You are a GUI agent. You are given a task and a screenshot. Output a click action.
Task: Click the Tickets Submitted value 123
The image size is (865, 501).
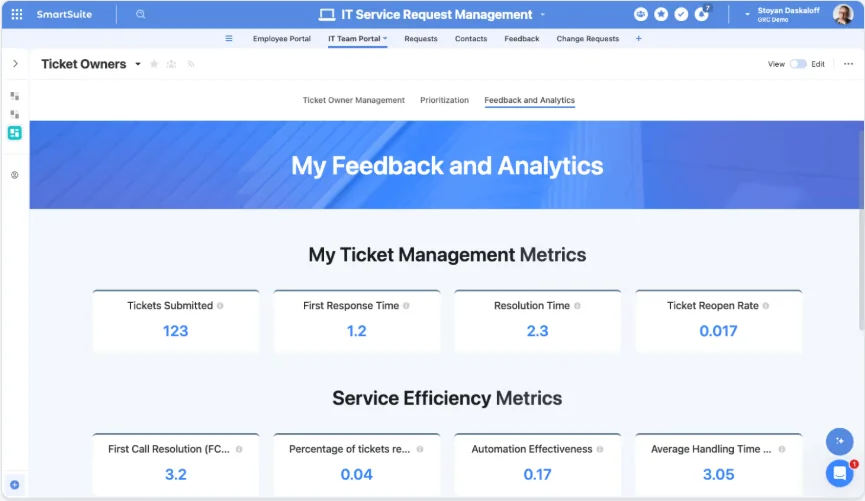(175, 331)
